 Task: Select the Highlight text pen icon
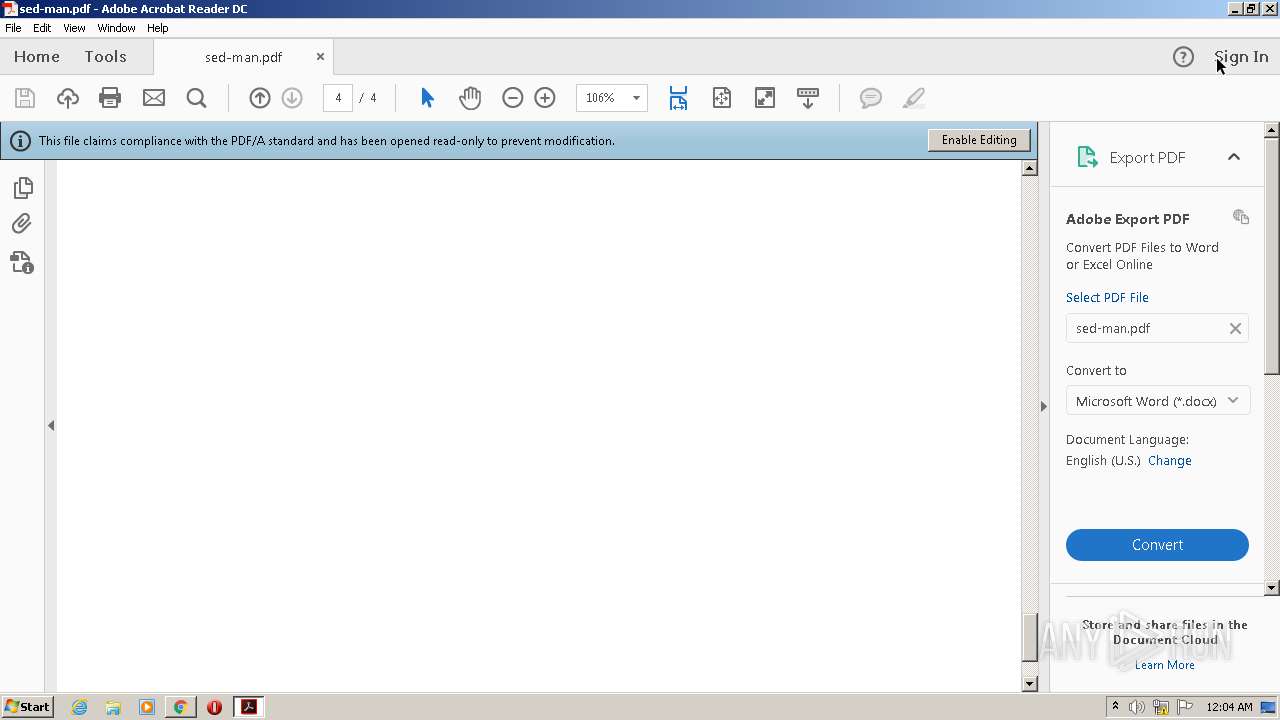[x=913, y=98]
